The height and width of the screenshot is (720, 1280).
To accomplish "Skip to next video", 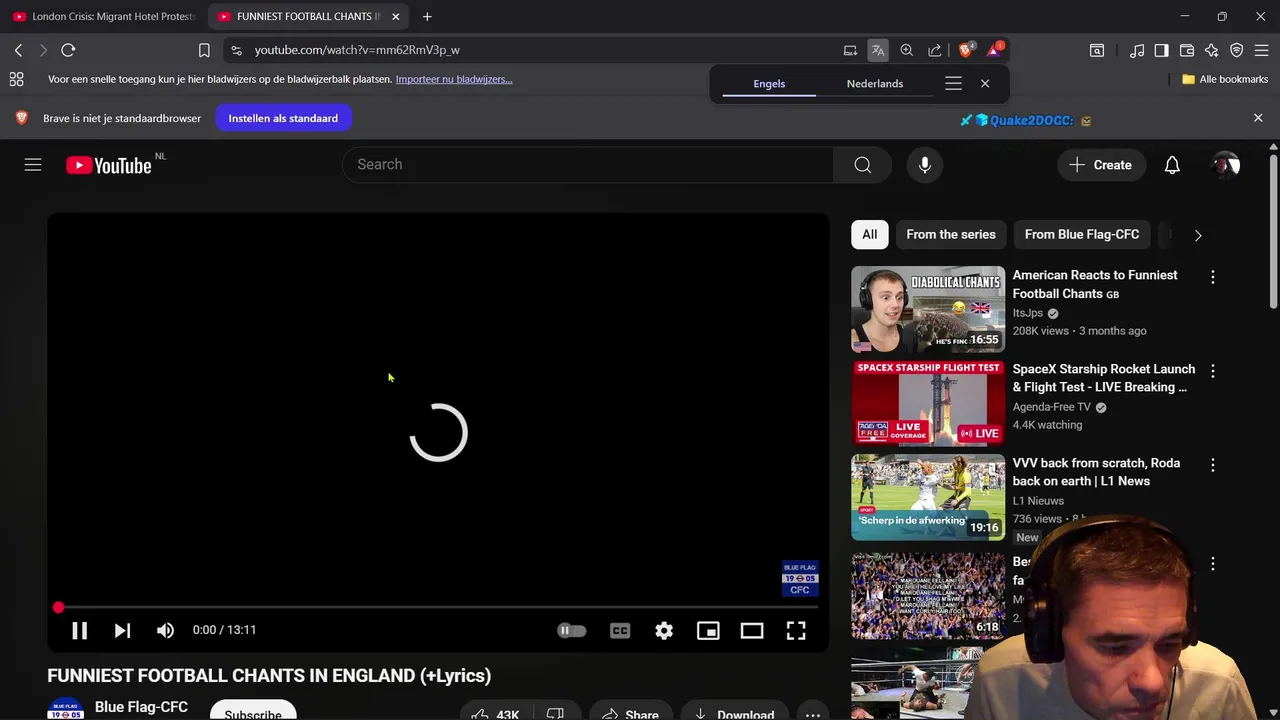I will (122, 630).
